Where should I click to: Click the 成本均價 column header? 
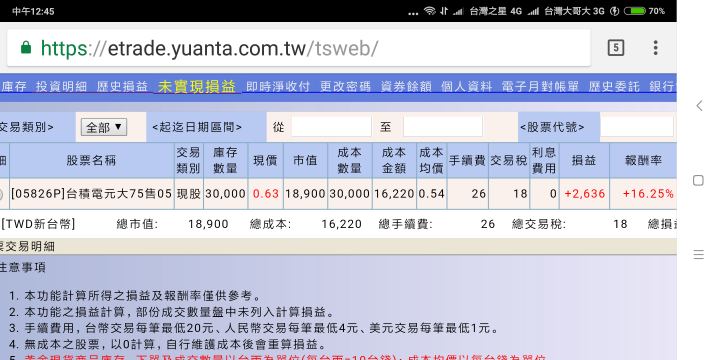(x=432, y=160)
